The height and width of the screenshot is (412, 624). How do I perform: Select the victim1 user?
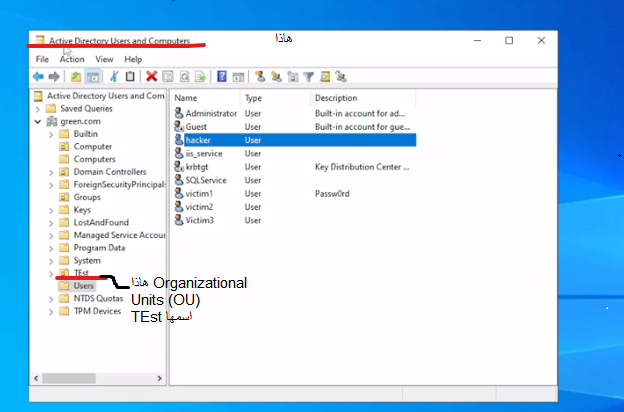coord(294,194)
